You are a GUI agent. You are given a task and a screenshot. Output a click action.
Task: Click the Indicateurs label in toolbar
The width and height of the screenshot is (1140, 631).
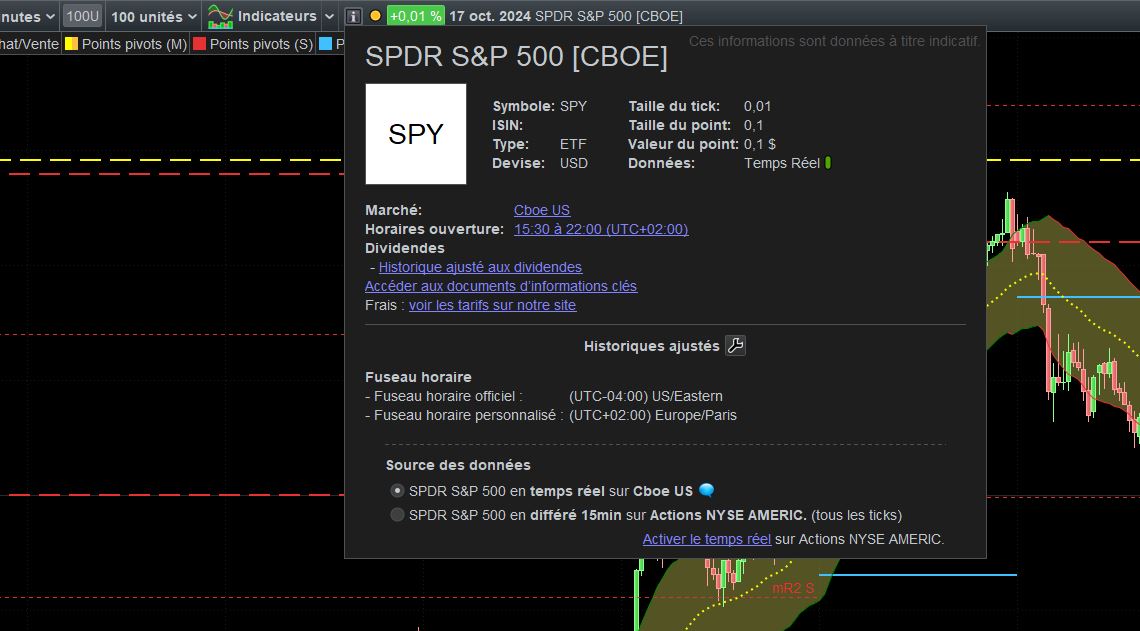point(277,16)
